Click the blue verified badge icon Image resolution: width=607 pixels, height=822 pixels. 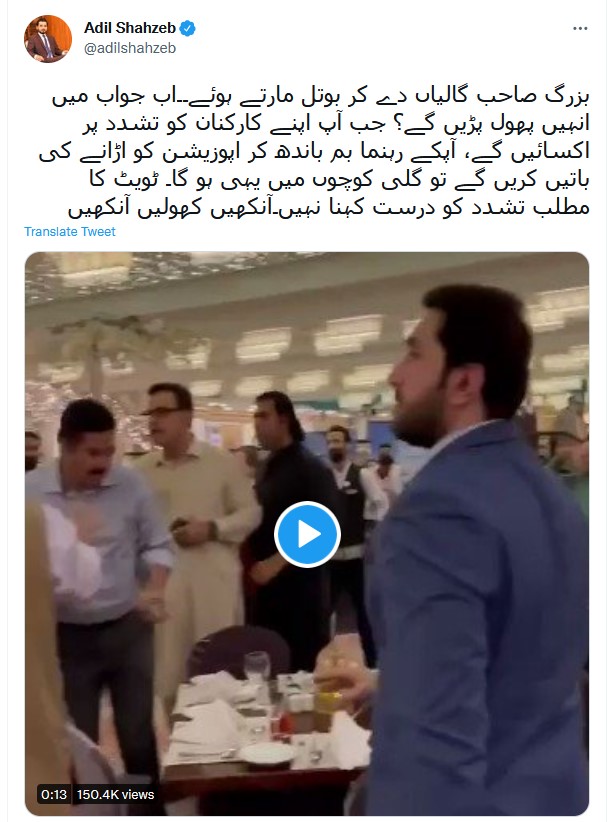[188, 28]
